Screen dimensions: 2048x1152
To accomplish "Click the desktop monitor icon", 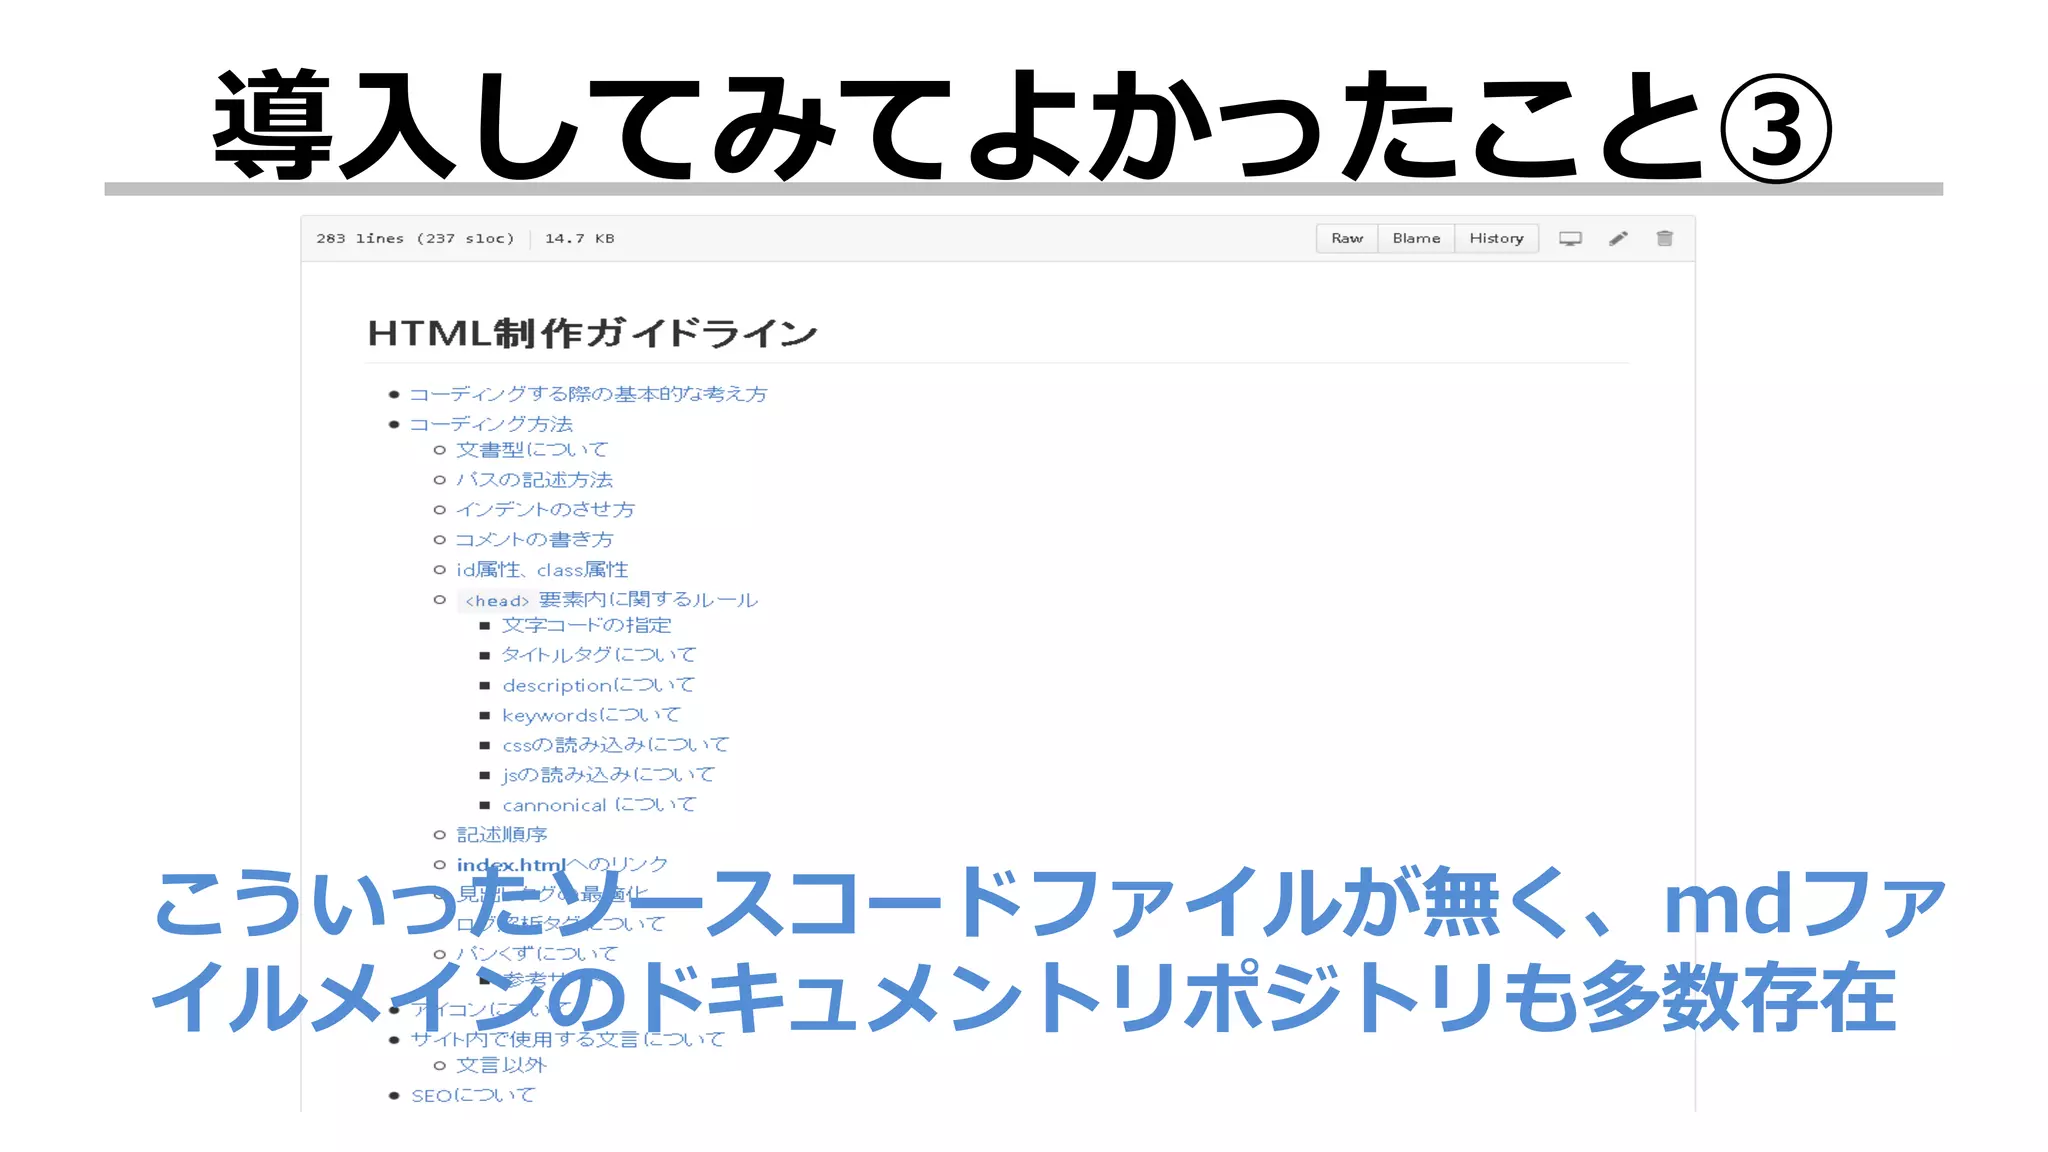I will click(x=1570, y=238).
